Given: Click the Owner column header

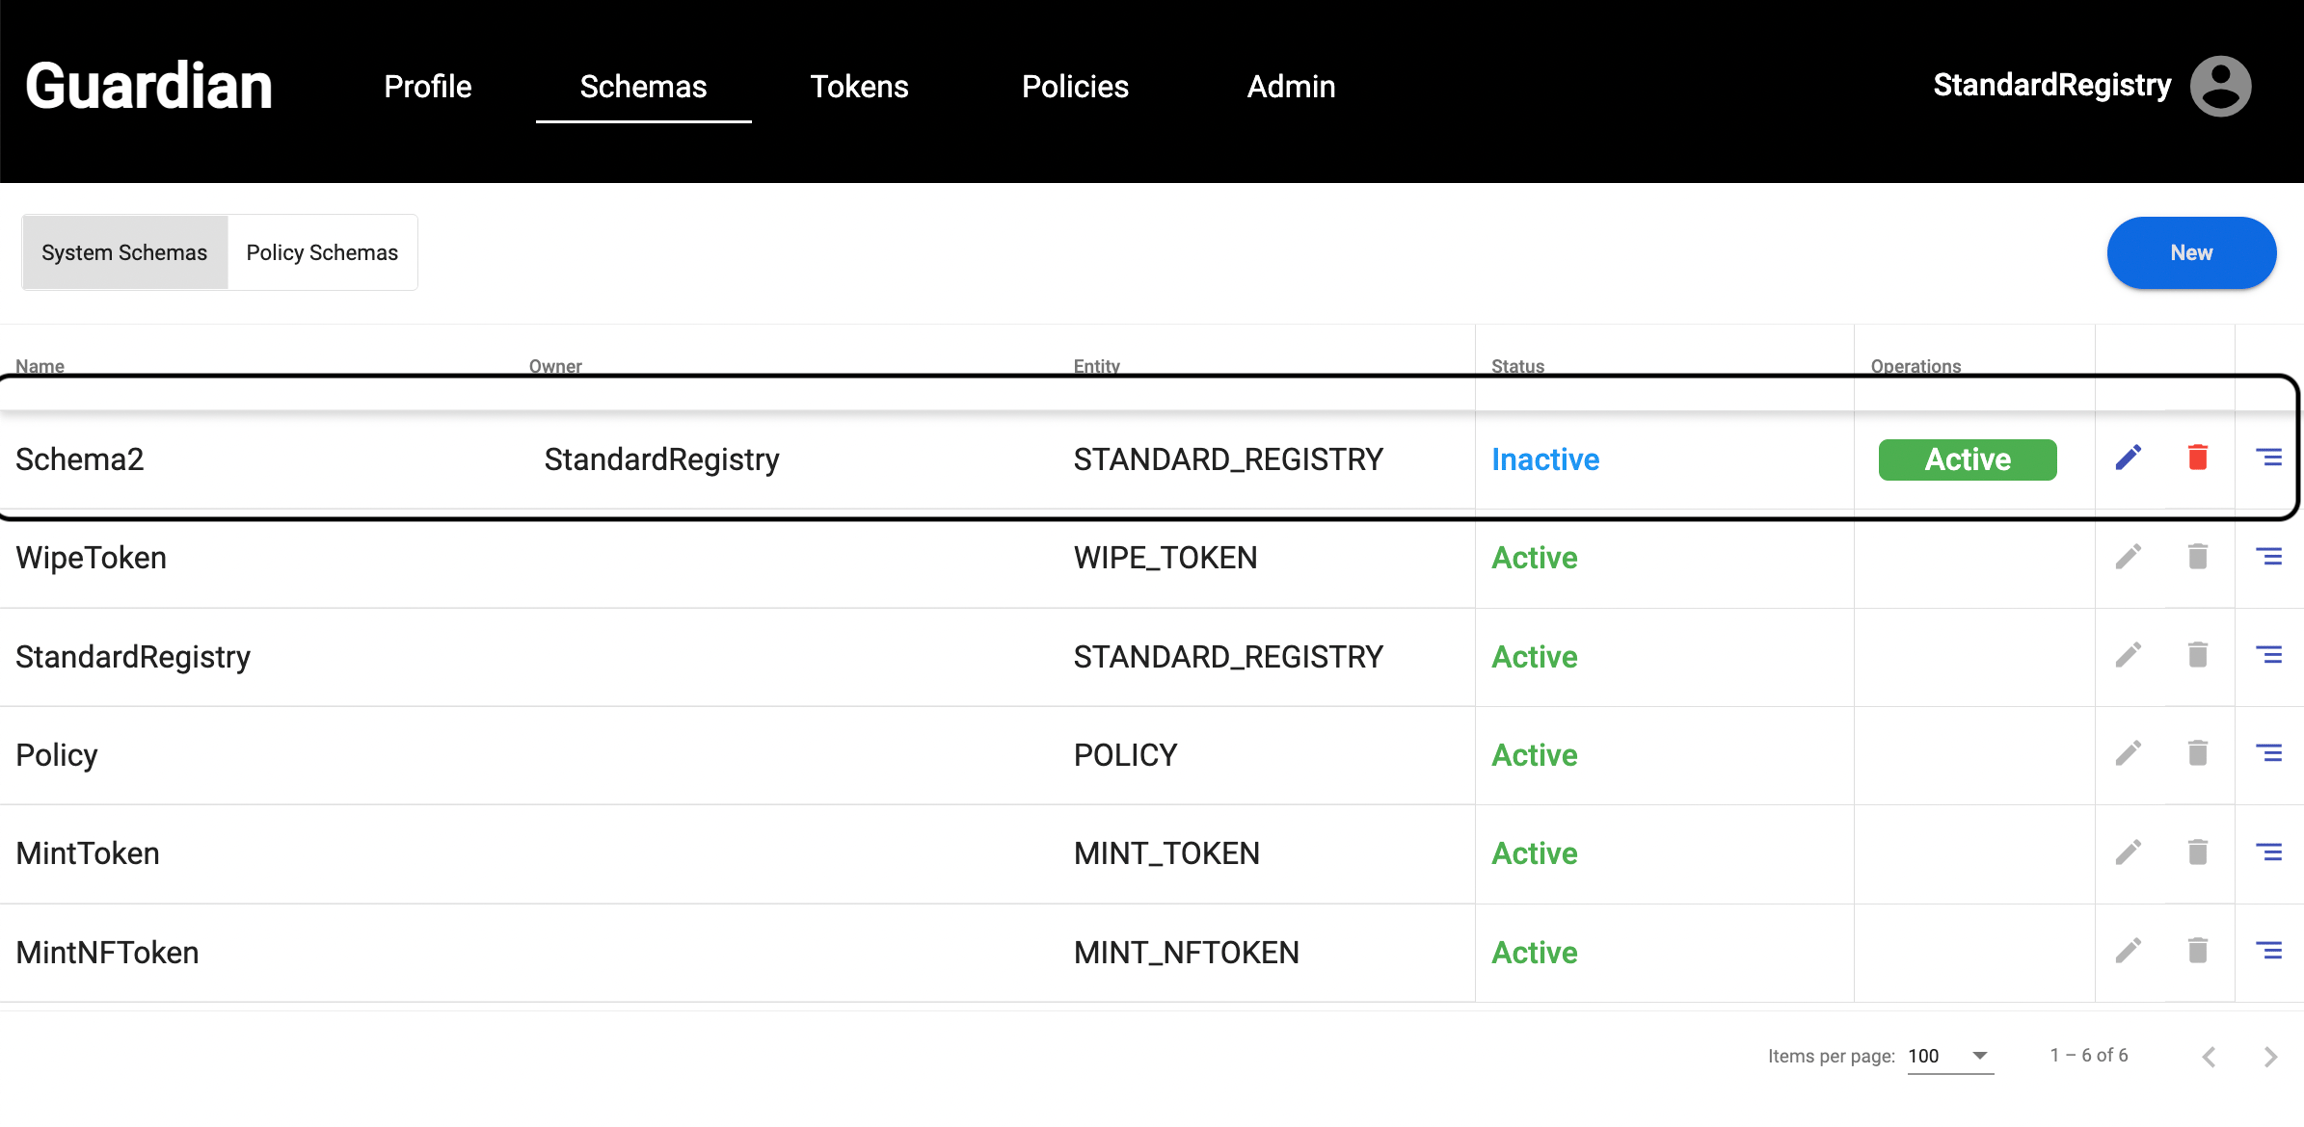Looking at the screenshot, I should click(555, 366).
